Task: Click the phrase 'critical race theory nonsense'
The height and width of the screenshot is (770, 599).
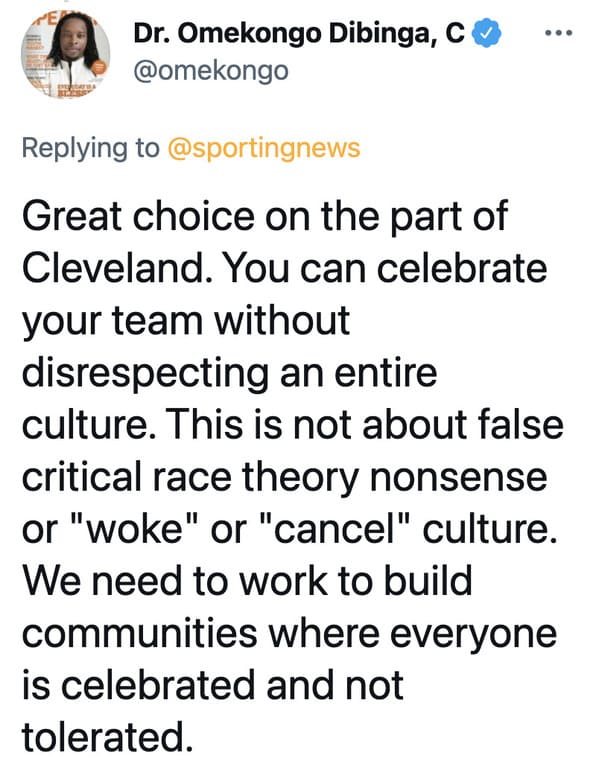Action: (x=284, y=477)
